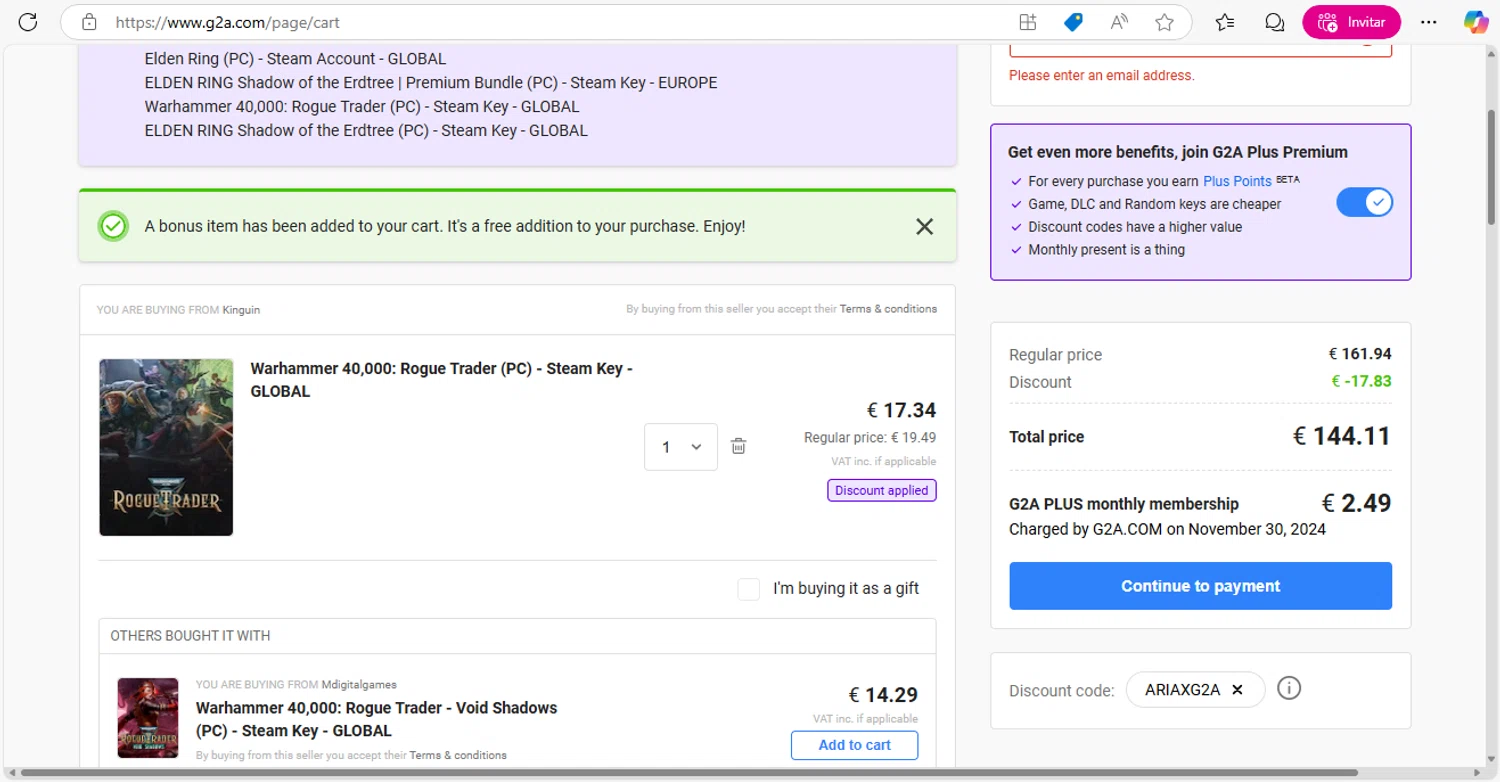Open the quantity dropdown for Rogue Trader
1500x782 pixels.
tap(681, 447)
